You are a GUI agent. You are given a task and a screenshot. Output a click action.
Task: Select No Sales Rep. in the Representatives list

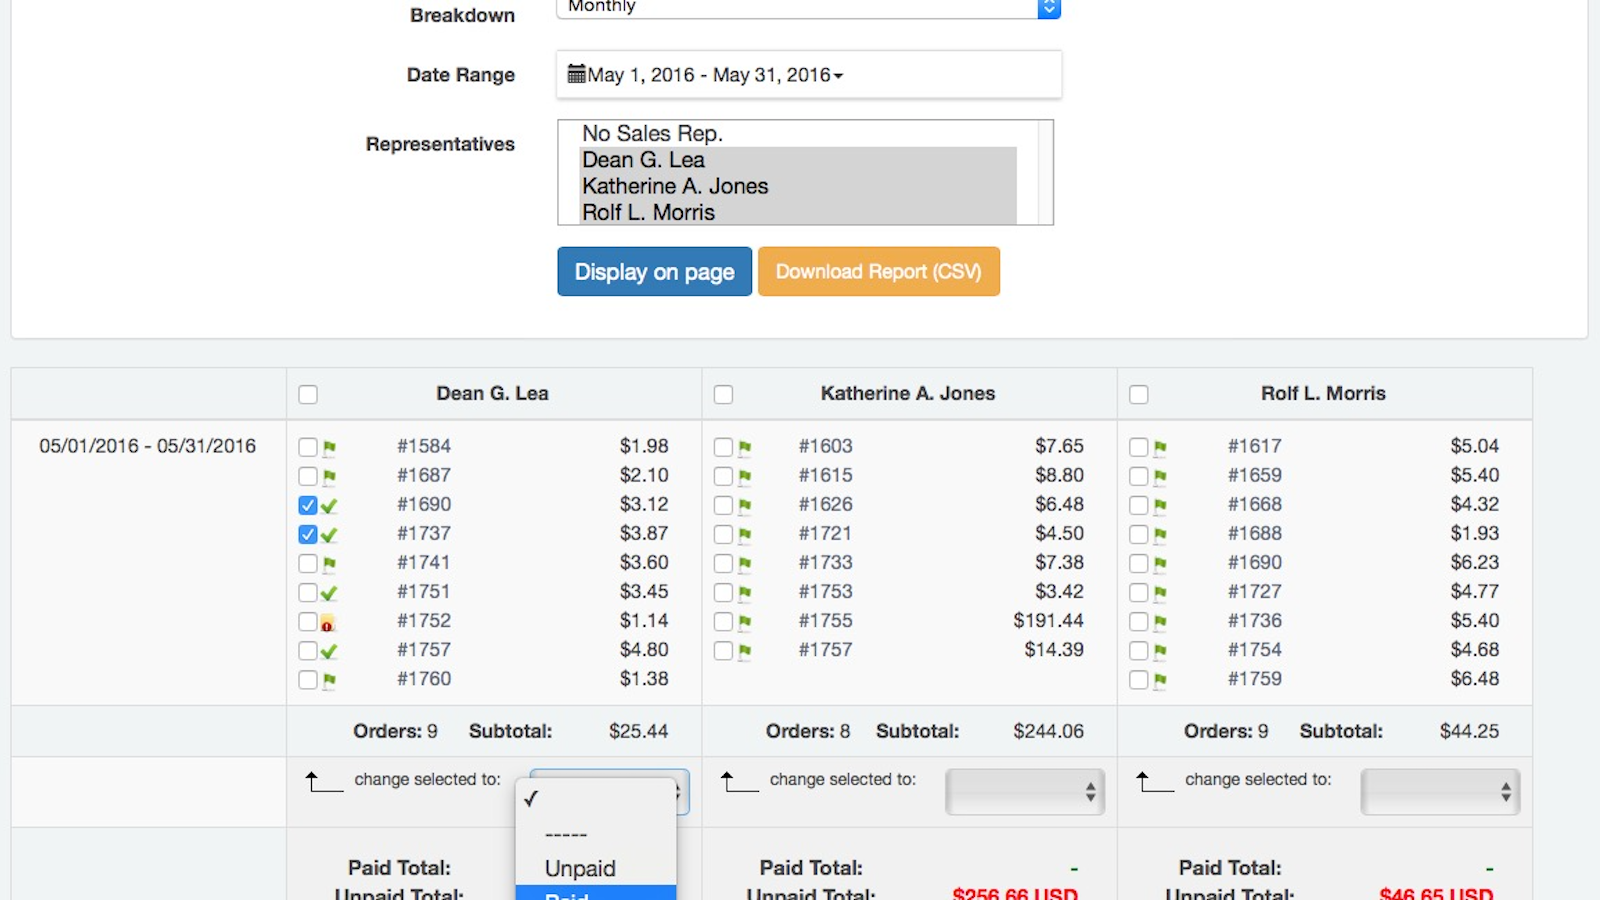(x=652, y=134)
